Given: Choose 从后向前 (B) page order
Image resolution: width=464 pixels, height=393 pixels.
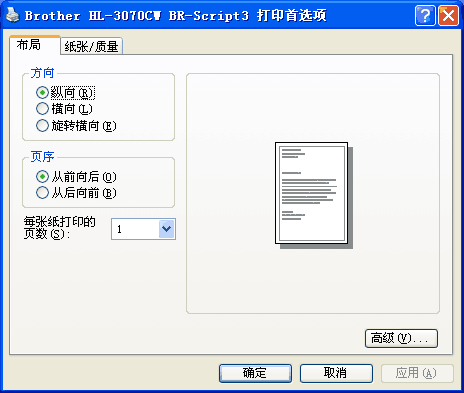Looking at the screenshot, I should 76,193.
